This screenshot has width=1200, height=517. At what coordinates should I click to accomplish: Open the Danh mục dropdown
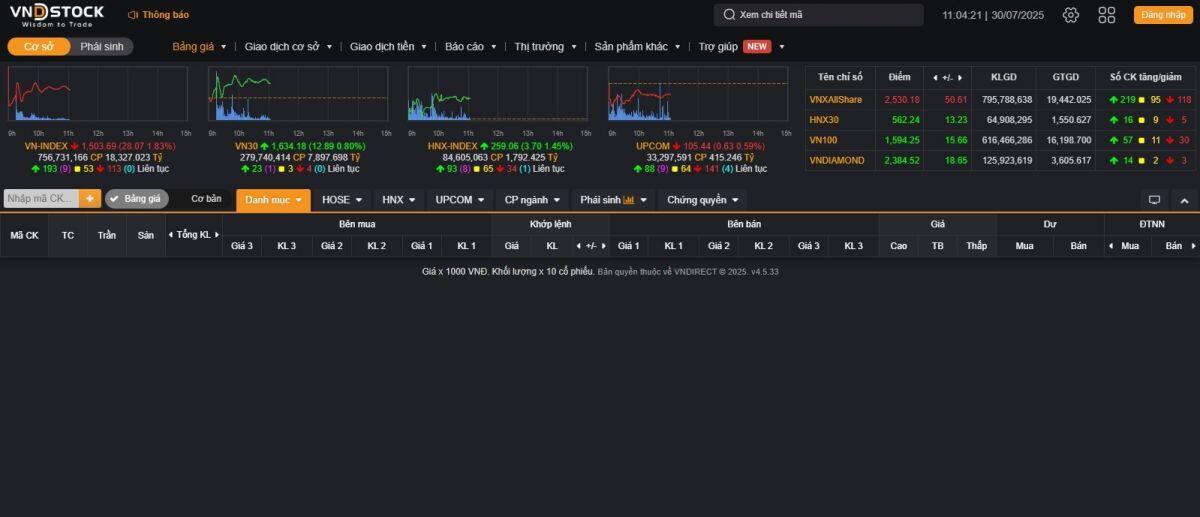[x=273, y=200]
